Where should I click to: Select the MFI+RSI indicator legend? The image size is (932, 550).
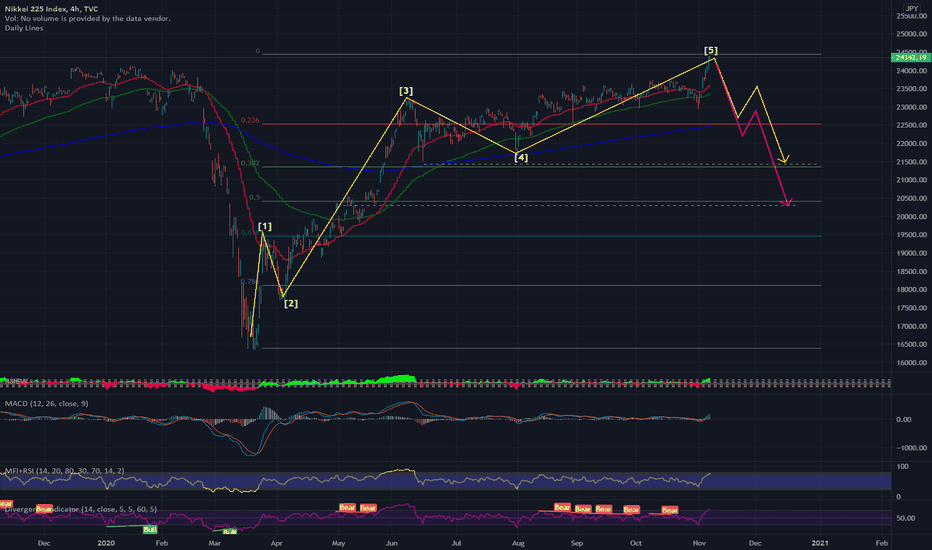pyautogui.click(x=64, y=471)
